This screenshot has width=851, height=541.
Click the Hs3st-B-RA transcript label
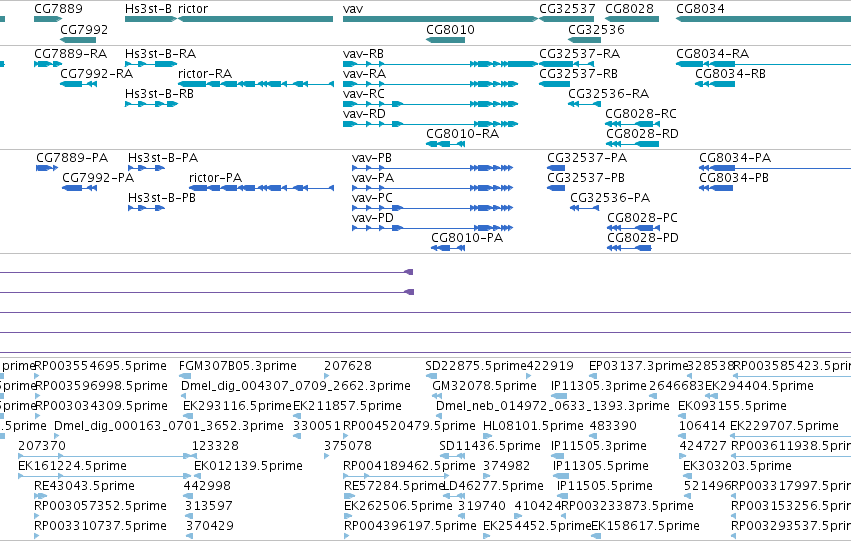tap(160, 54)
